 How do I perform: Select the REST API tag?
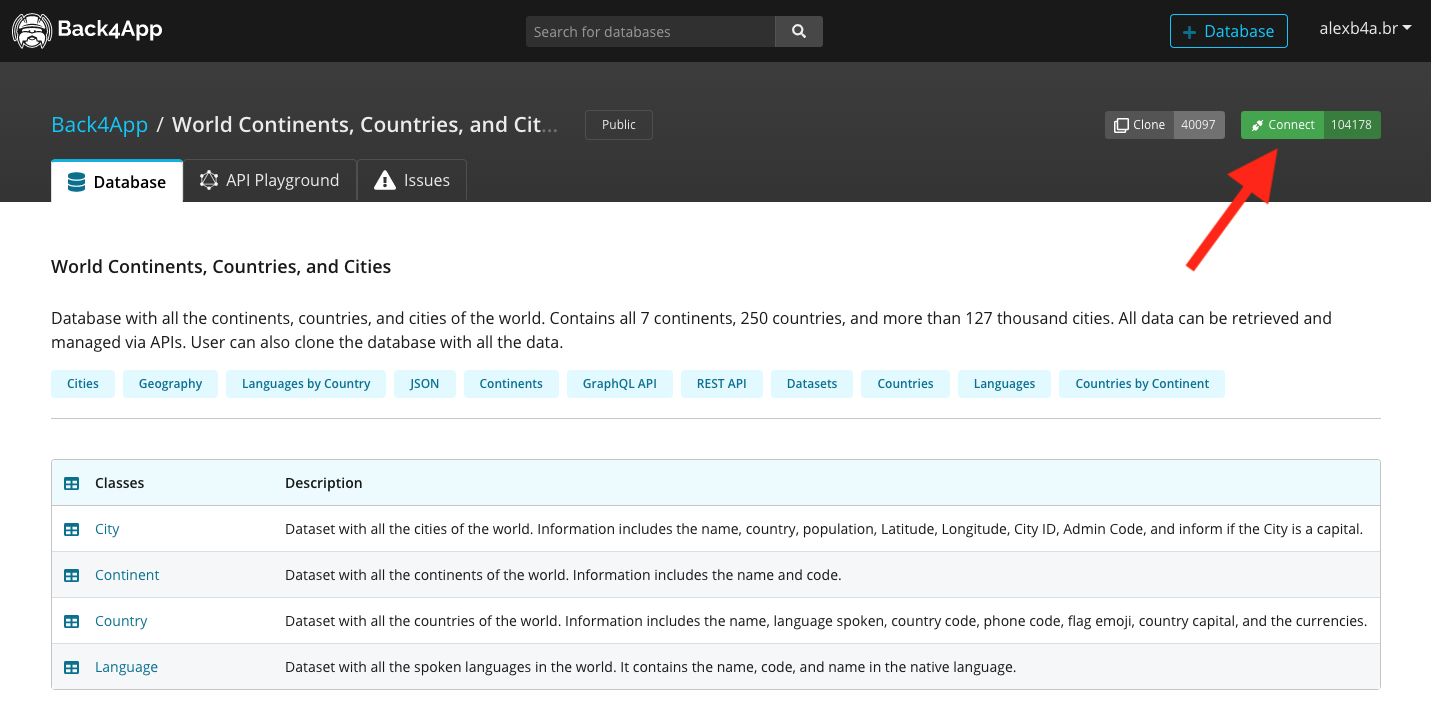(722, 384)
